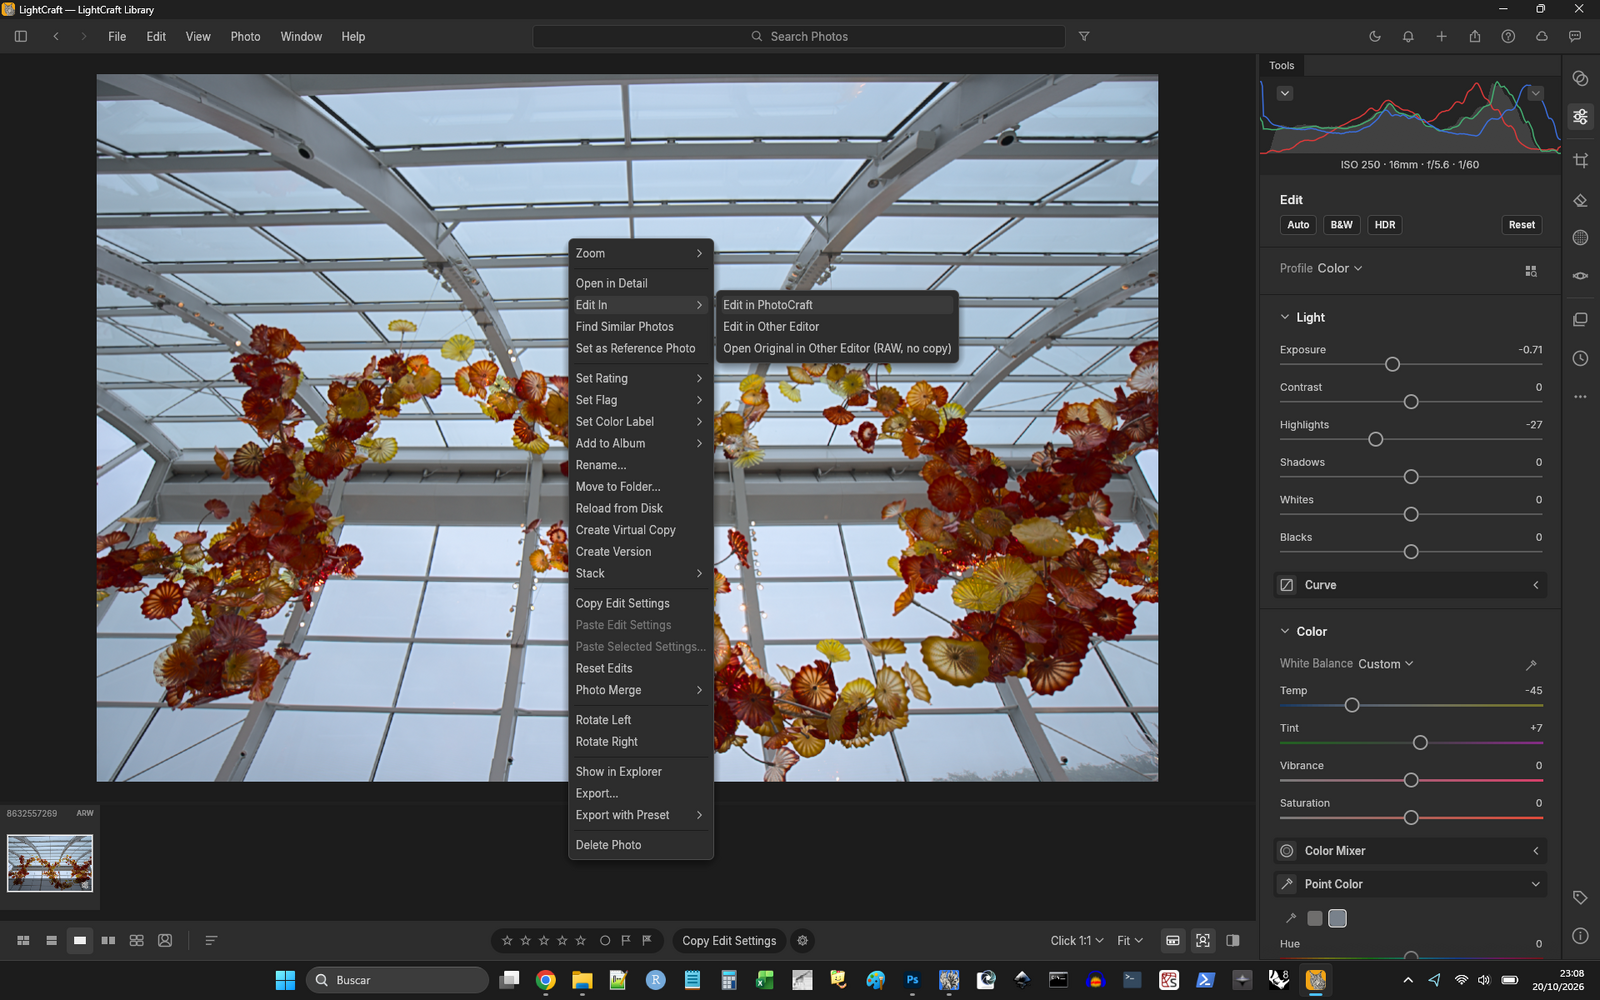Open the Masking tool icon
Viewport: 1600px width, 1000px height.
1580,238
